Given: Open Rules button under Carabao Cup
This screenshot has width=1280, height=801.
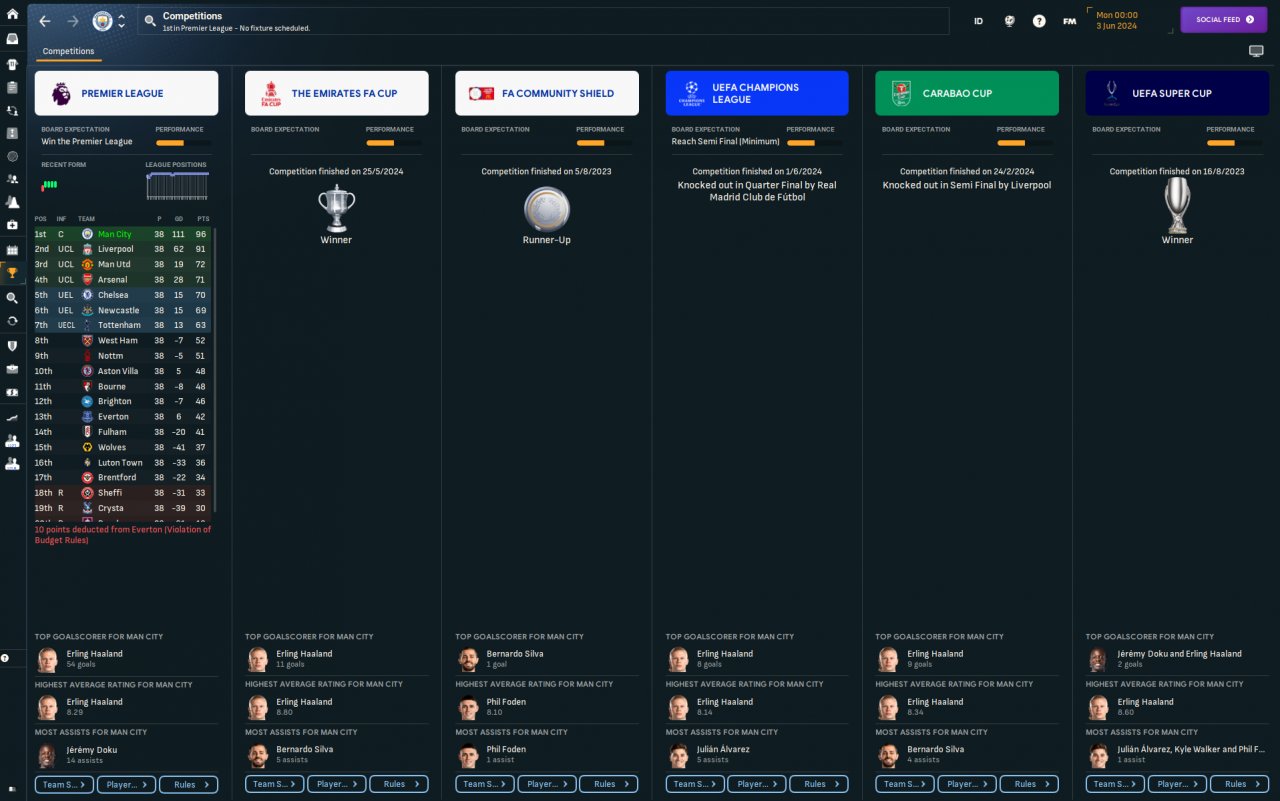Looking at the screenshot, I should click(x=1029, y=784).
